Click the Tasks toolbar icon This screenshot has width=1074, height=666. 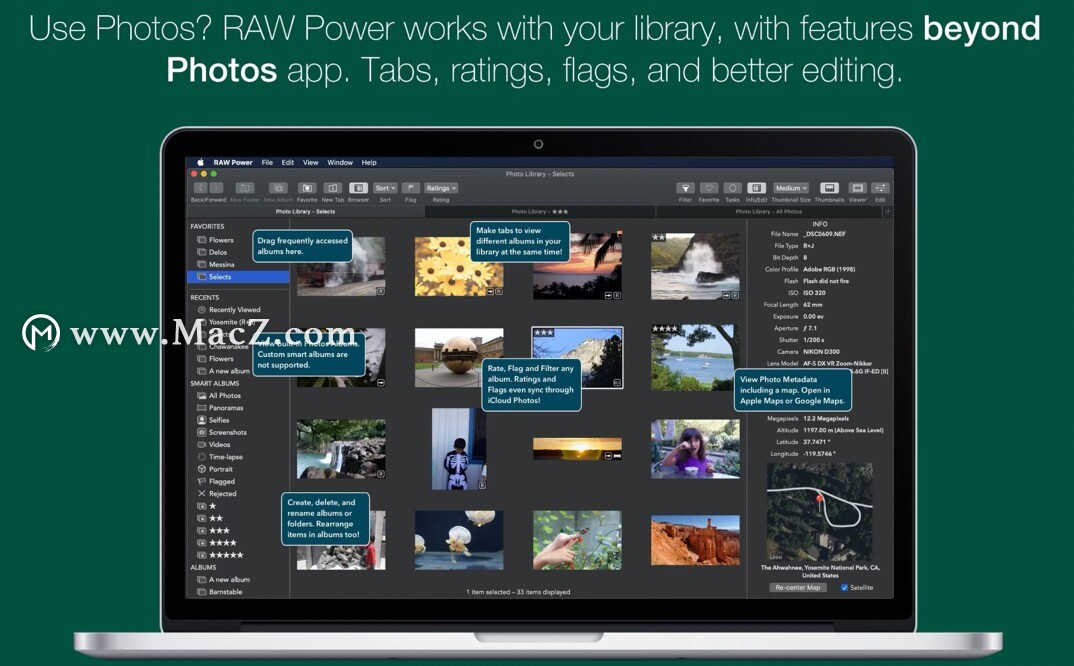pyautogui.click(x=732, y=188)
